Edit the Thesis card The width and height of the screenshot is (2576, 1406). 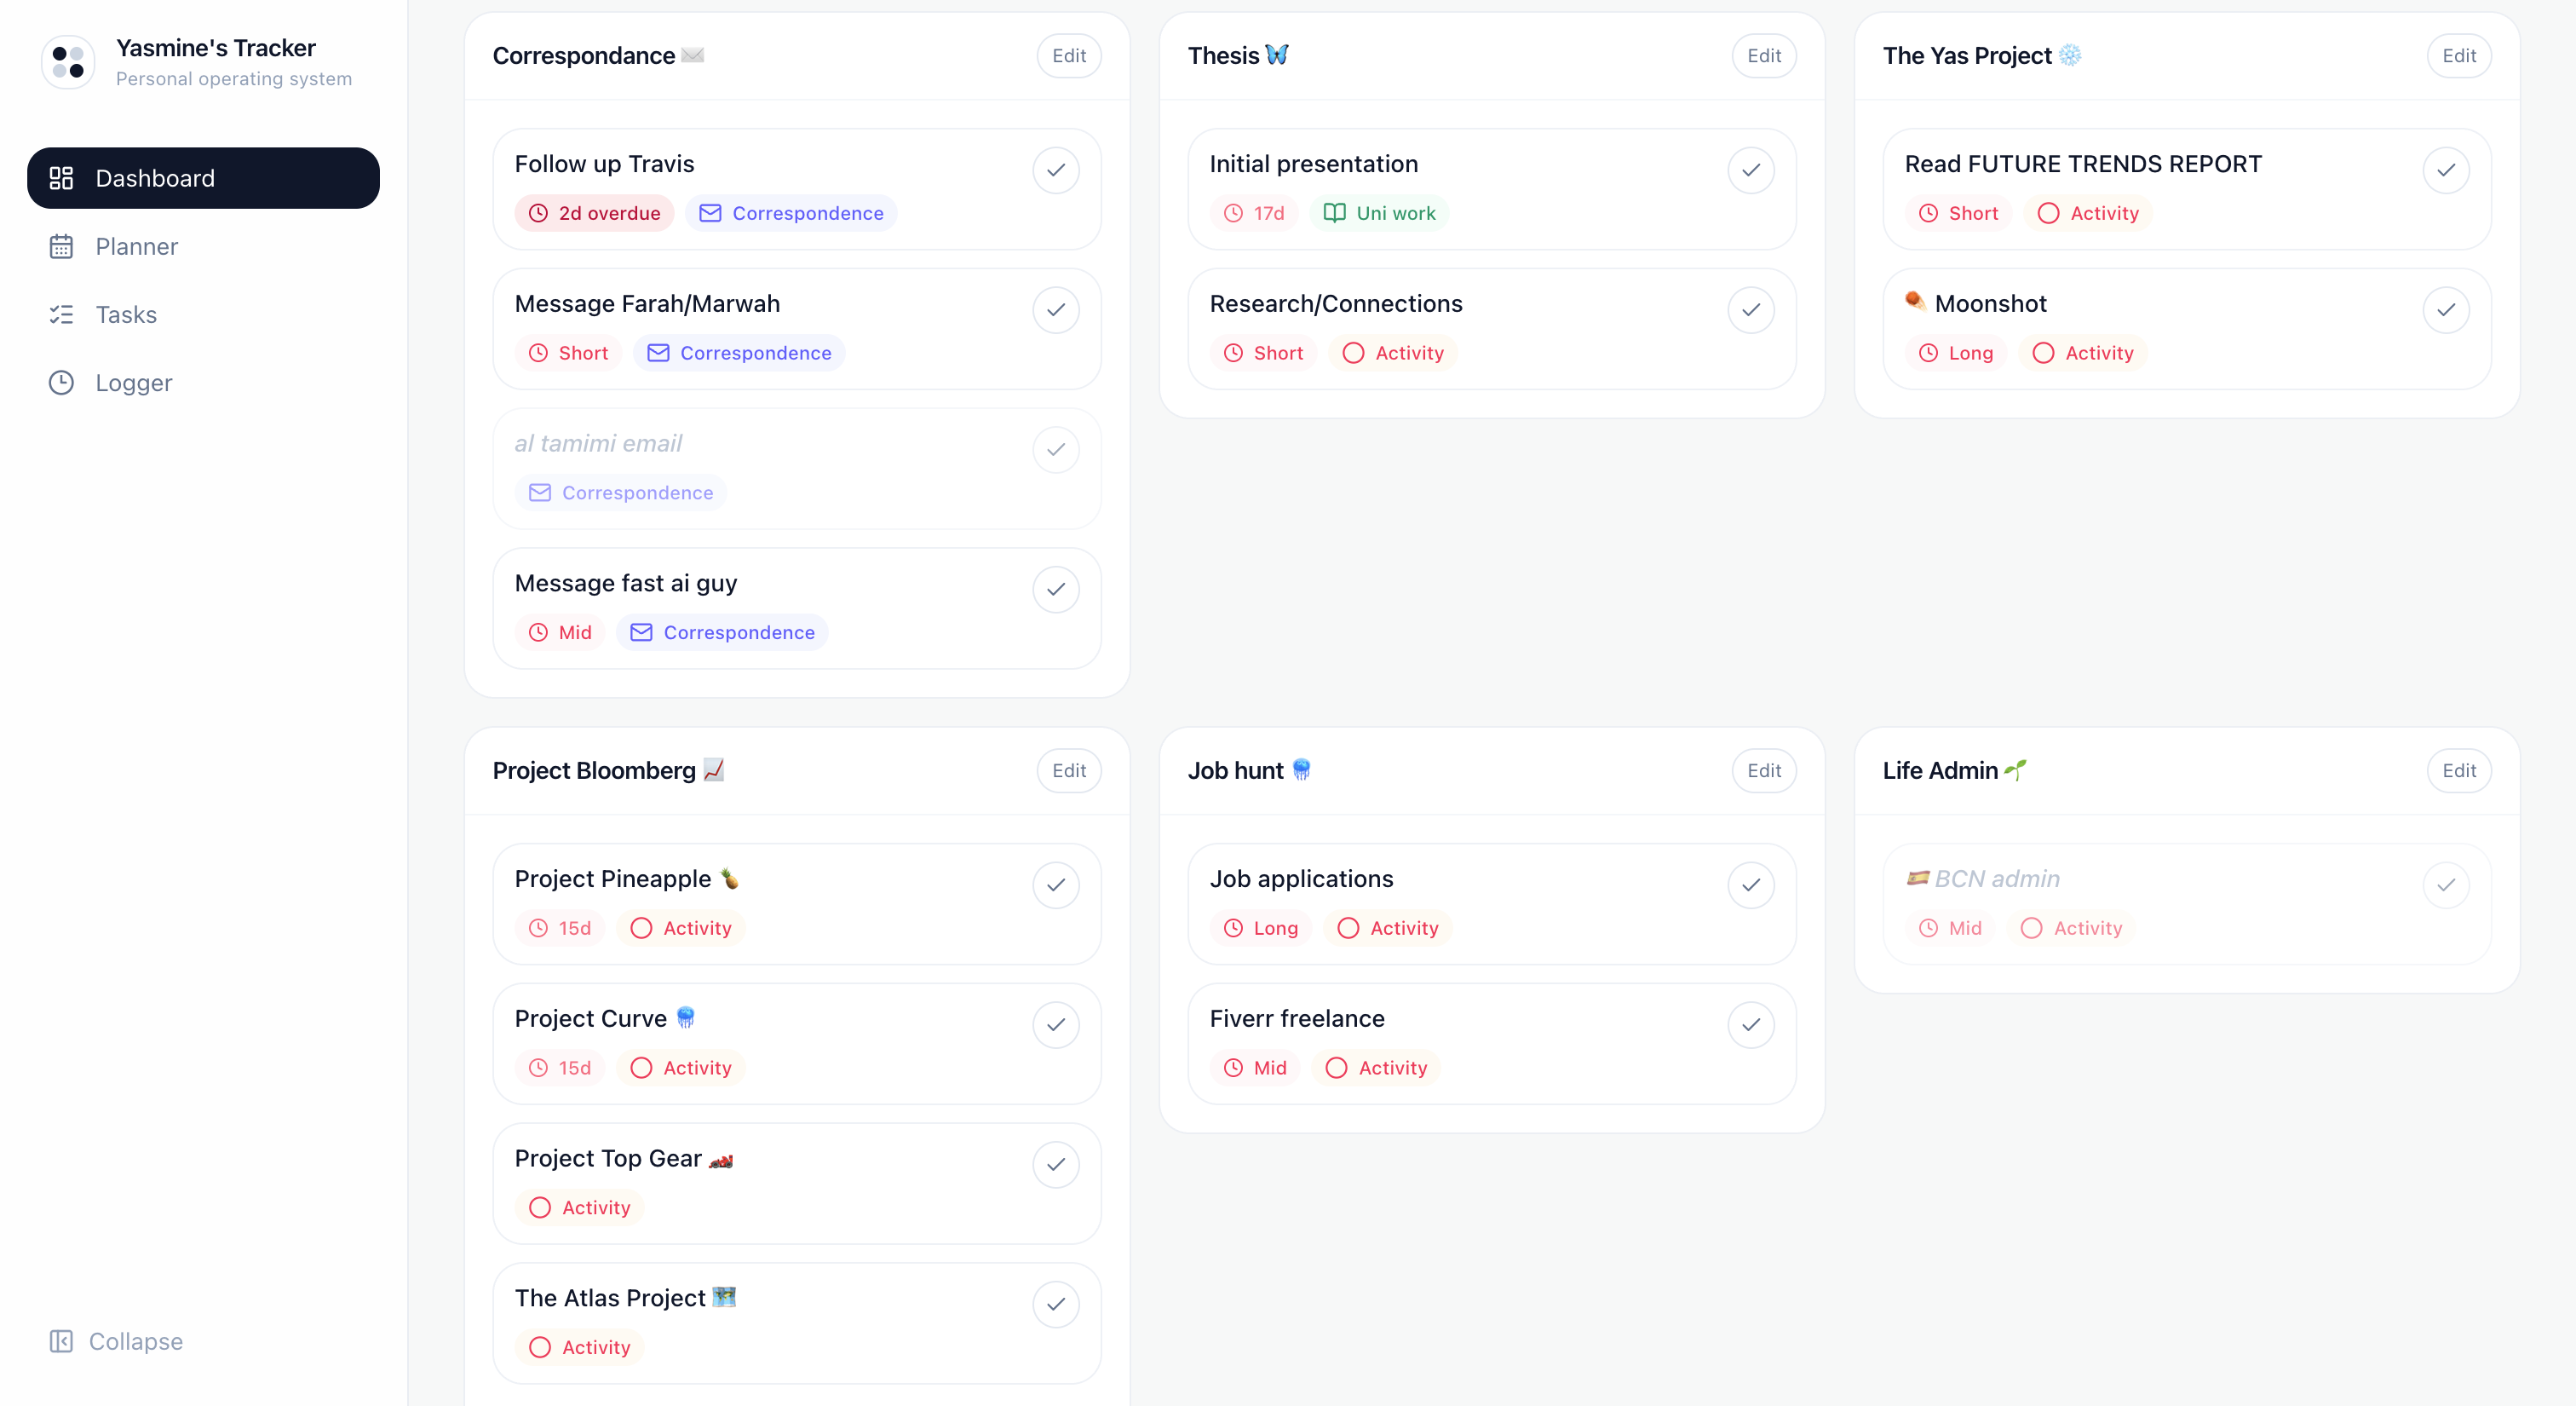(x=1763, y=56)
